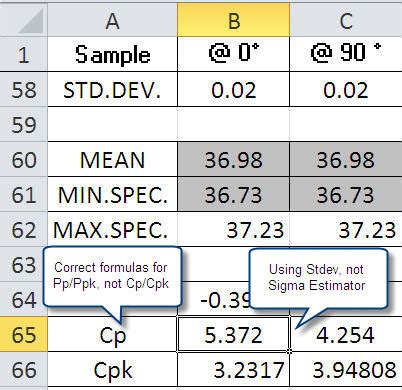Select MIN.SPEC. value 36.73 in column B
The image size is (402, 390).
pyautogui.click(x=234, y=194)
